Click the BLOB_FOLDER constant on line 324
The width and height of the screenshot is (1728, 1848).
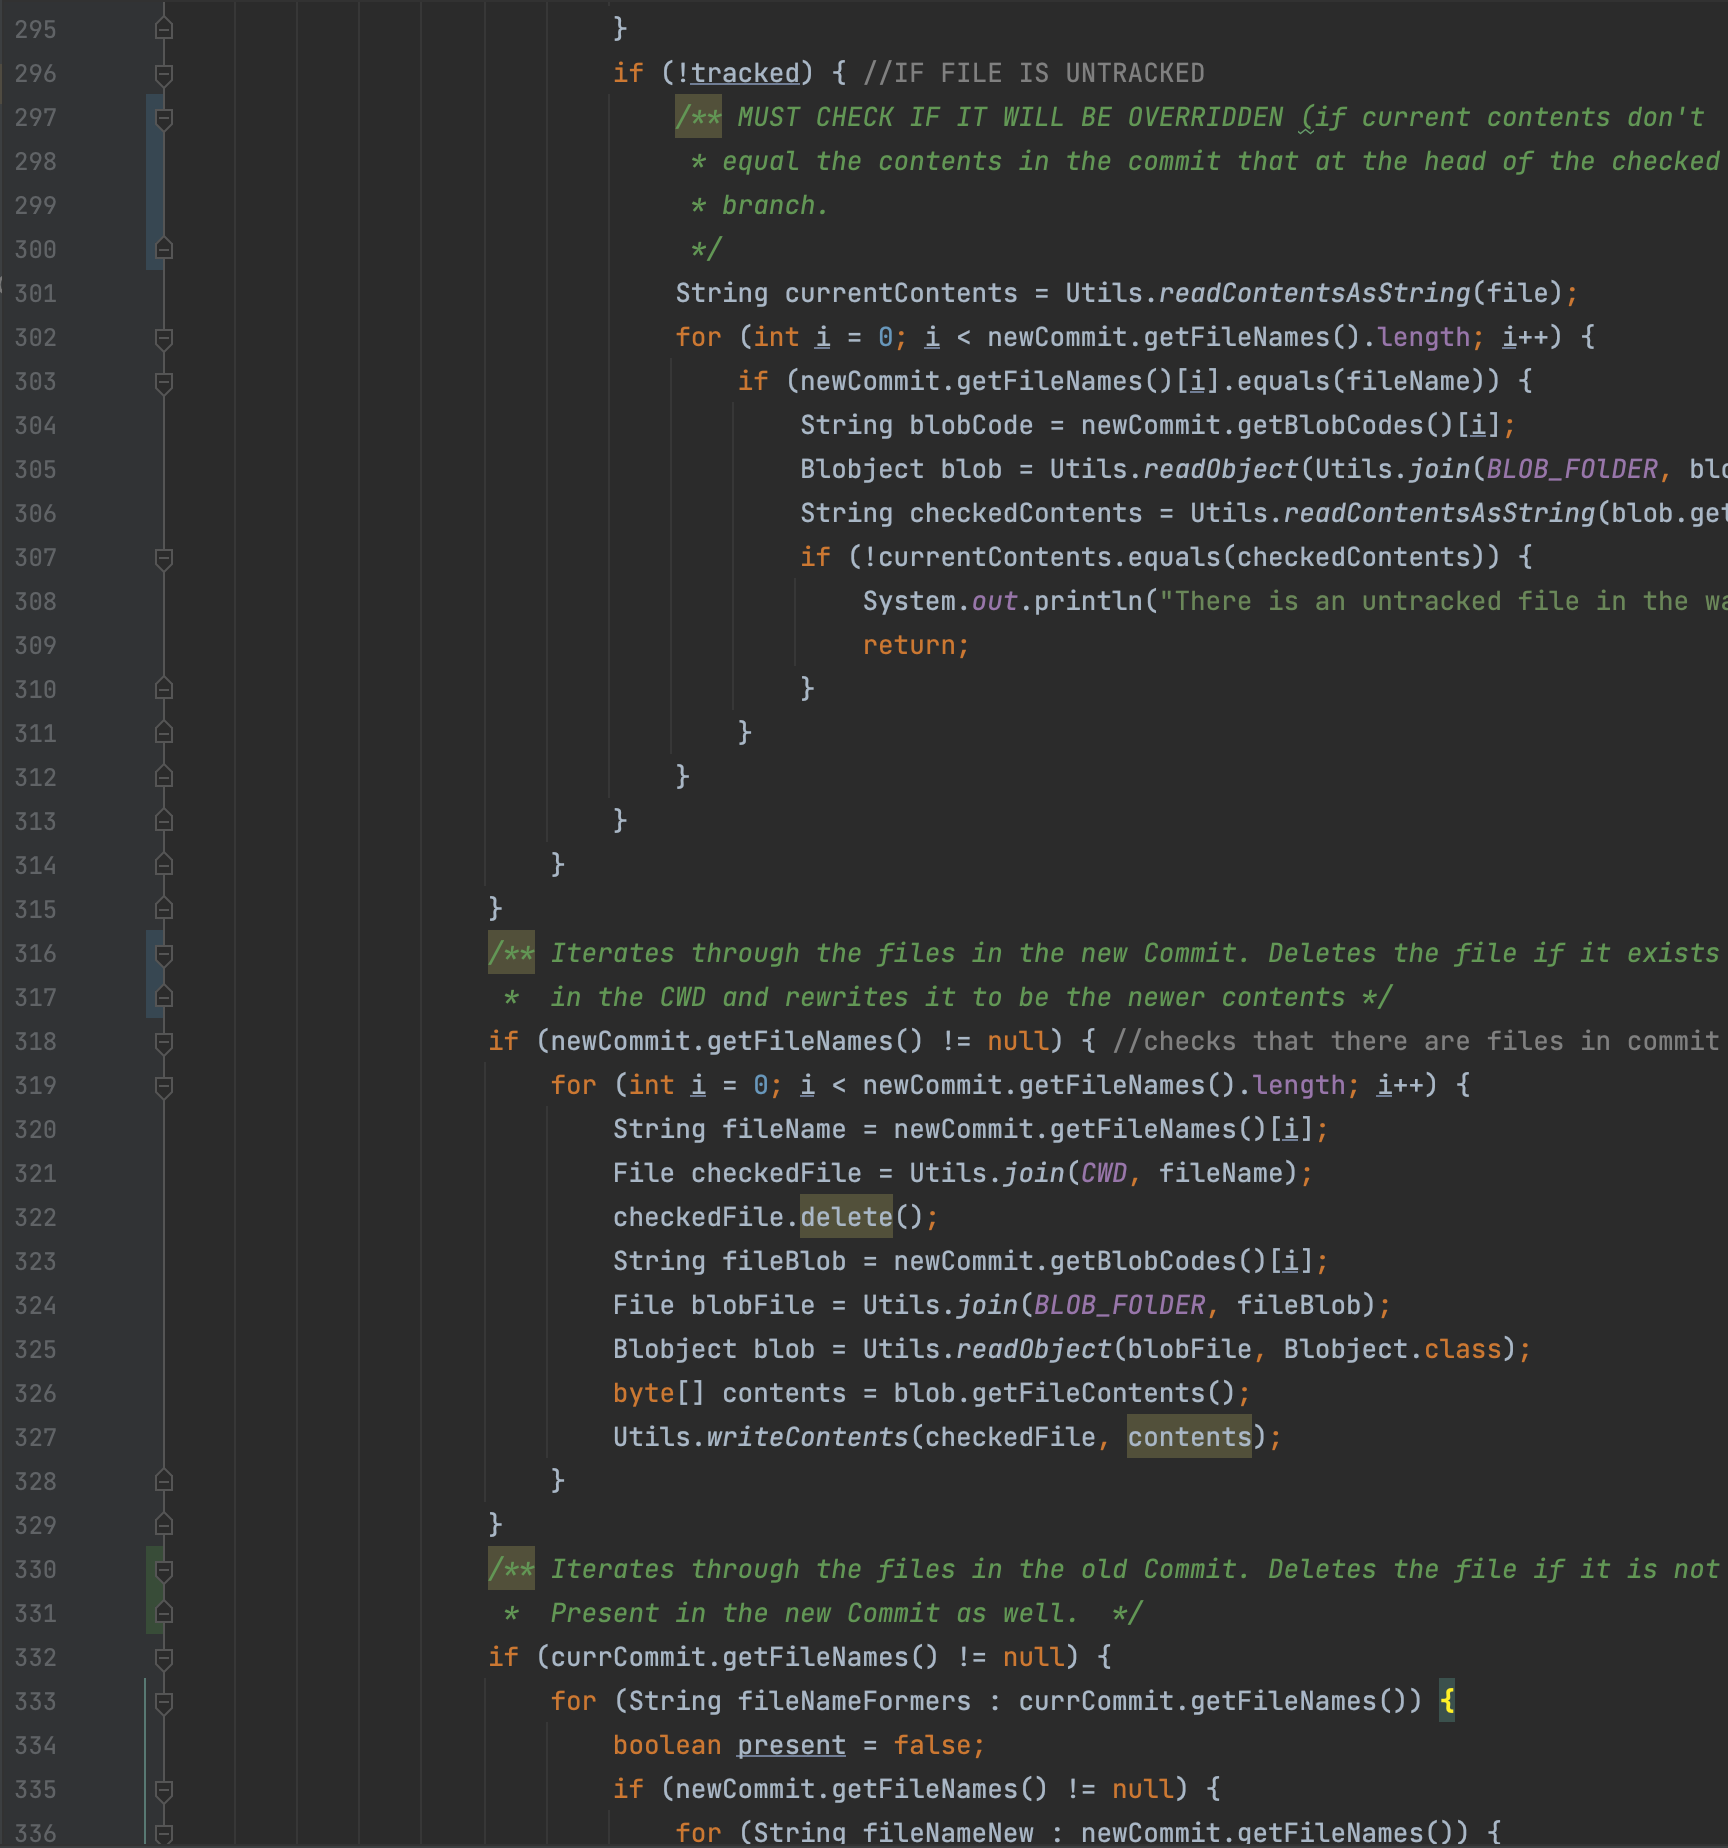1119,1305
